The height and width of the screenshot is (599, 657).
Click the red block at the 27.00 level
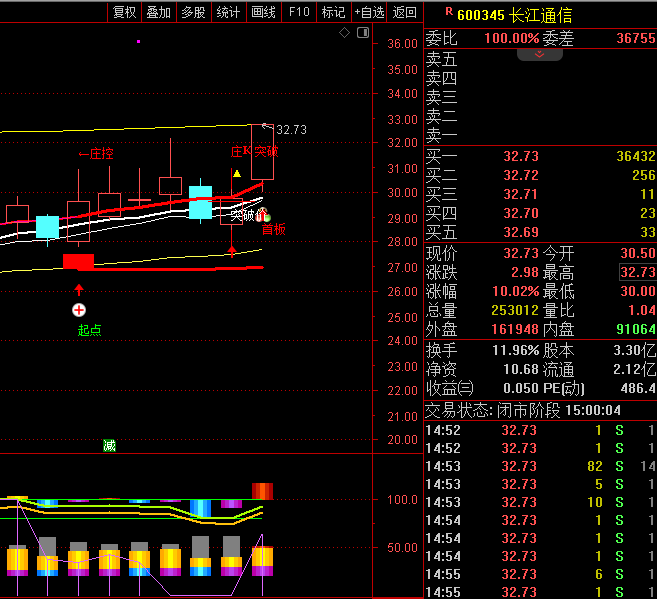(x=78, y=261)
